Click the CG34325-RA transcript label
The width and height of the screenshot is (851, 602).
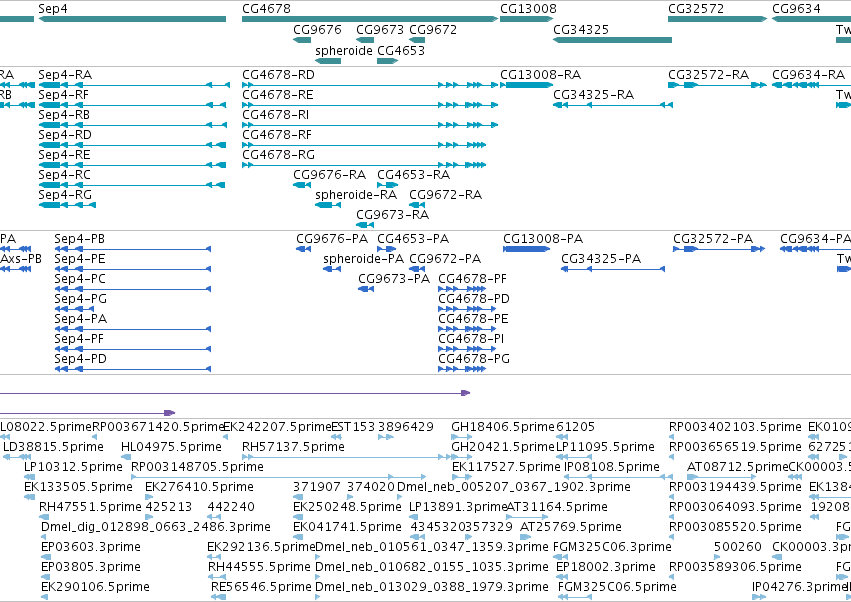pyautogui.click(x=594, y=94)
